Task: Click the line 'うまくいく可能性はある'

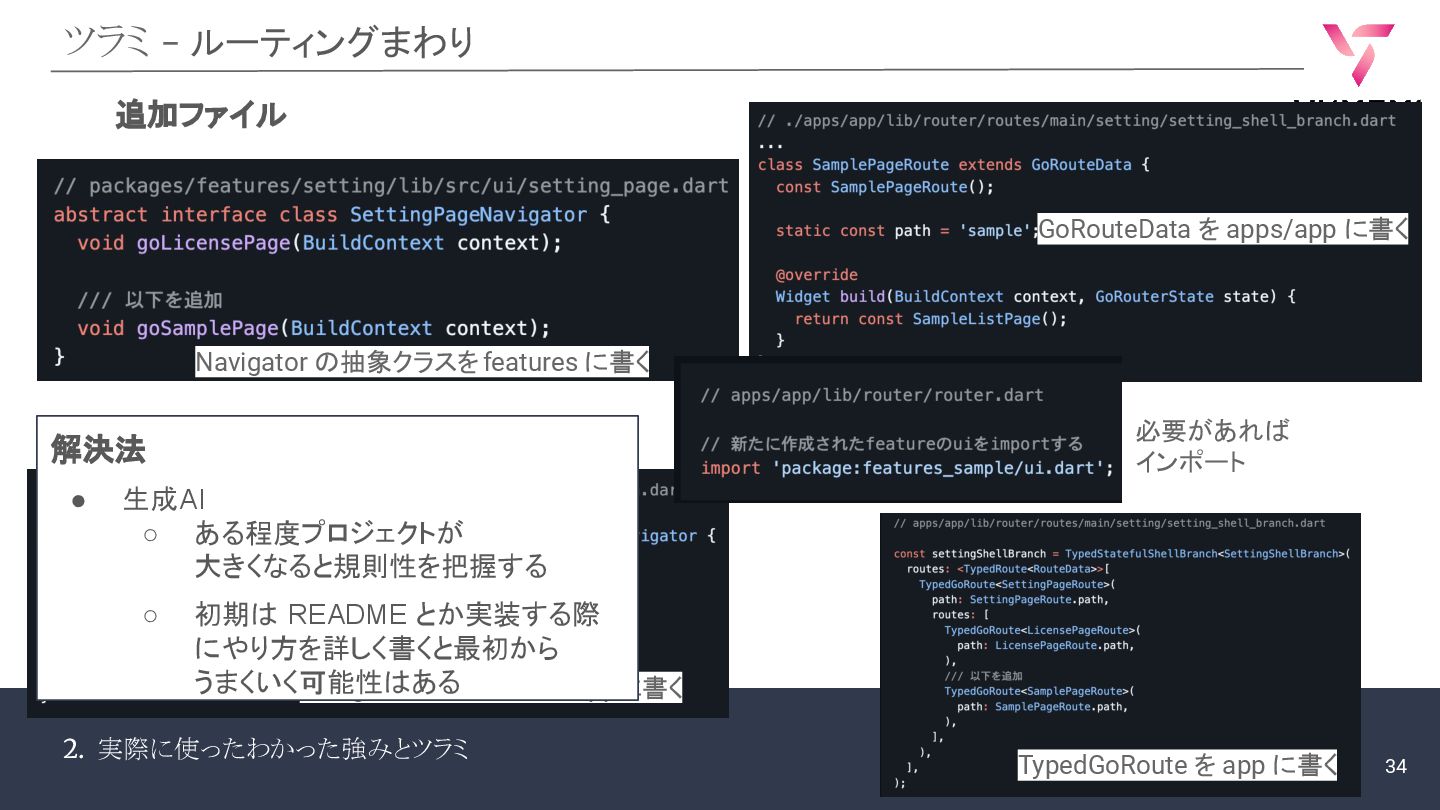Action: (327, 681)
